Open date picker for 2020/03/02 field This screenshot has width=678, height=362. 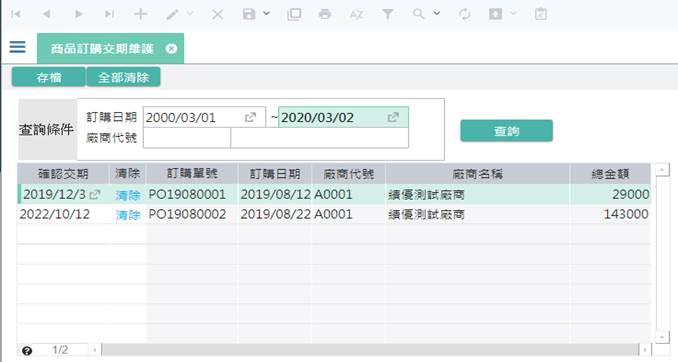[x=393, y=117]
